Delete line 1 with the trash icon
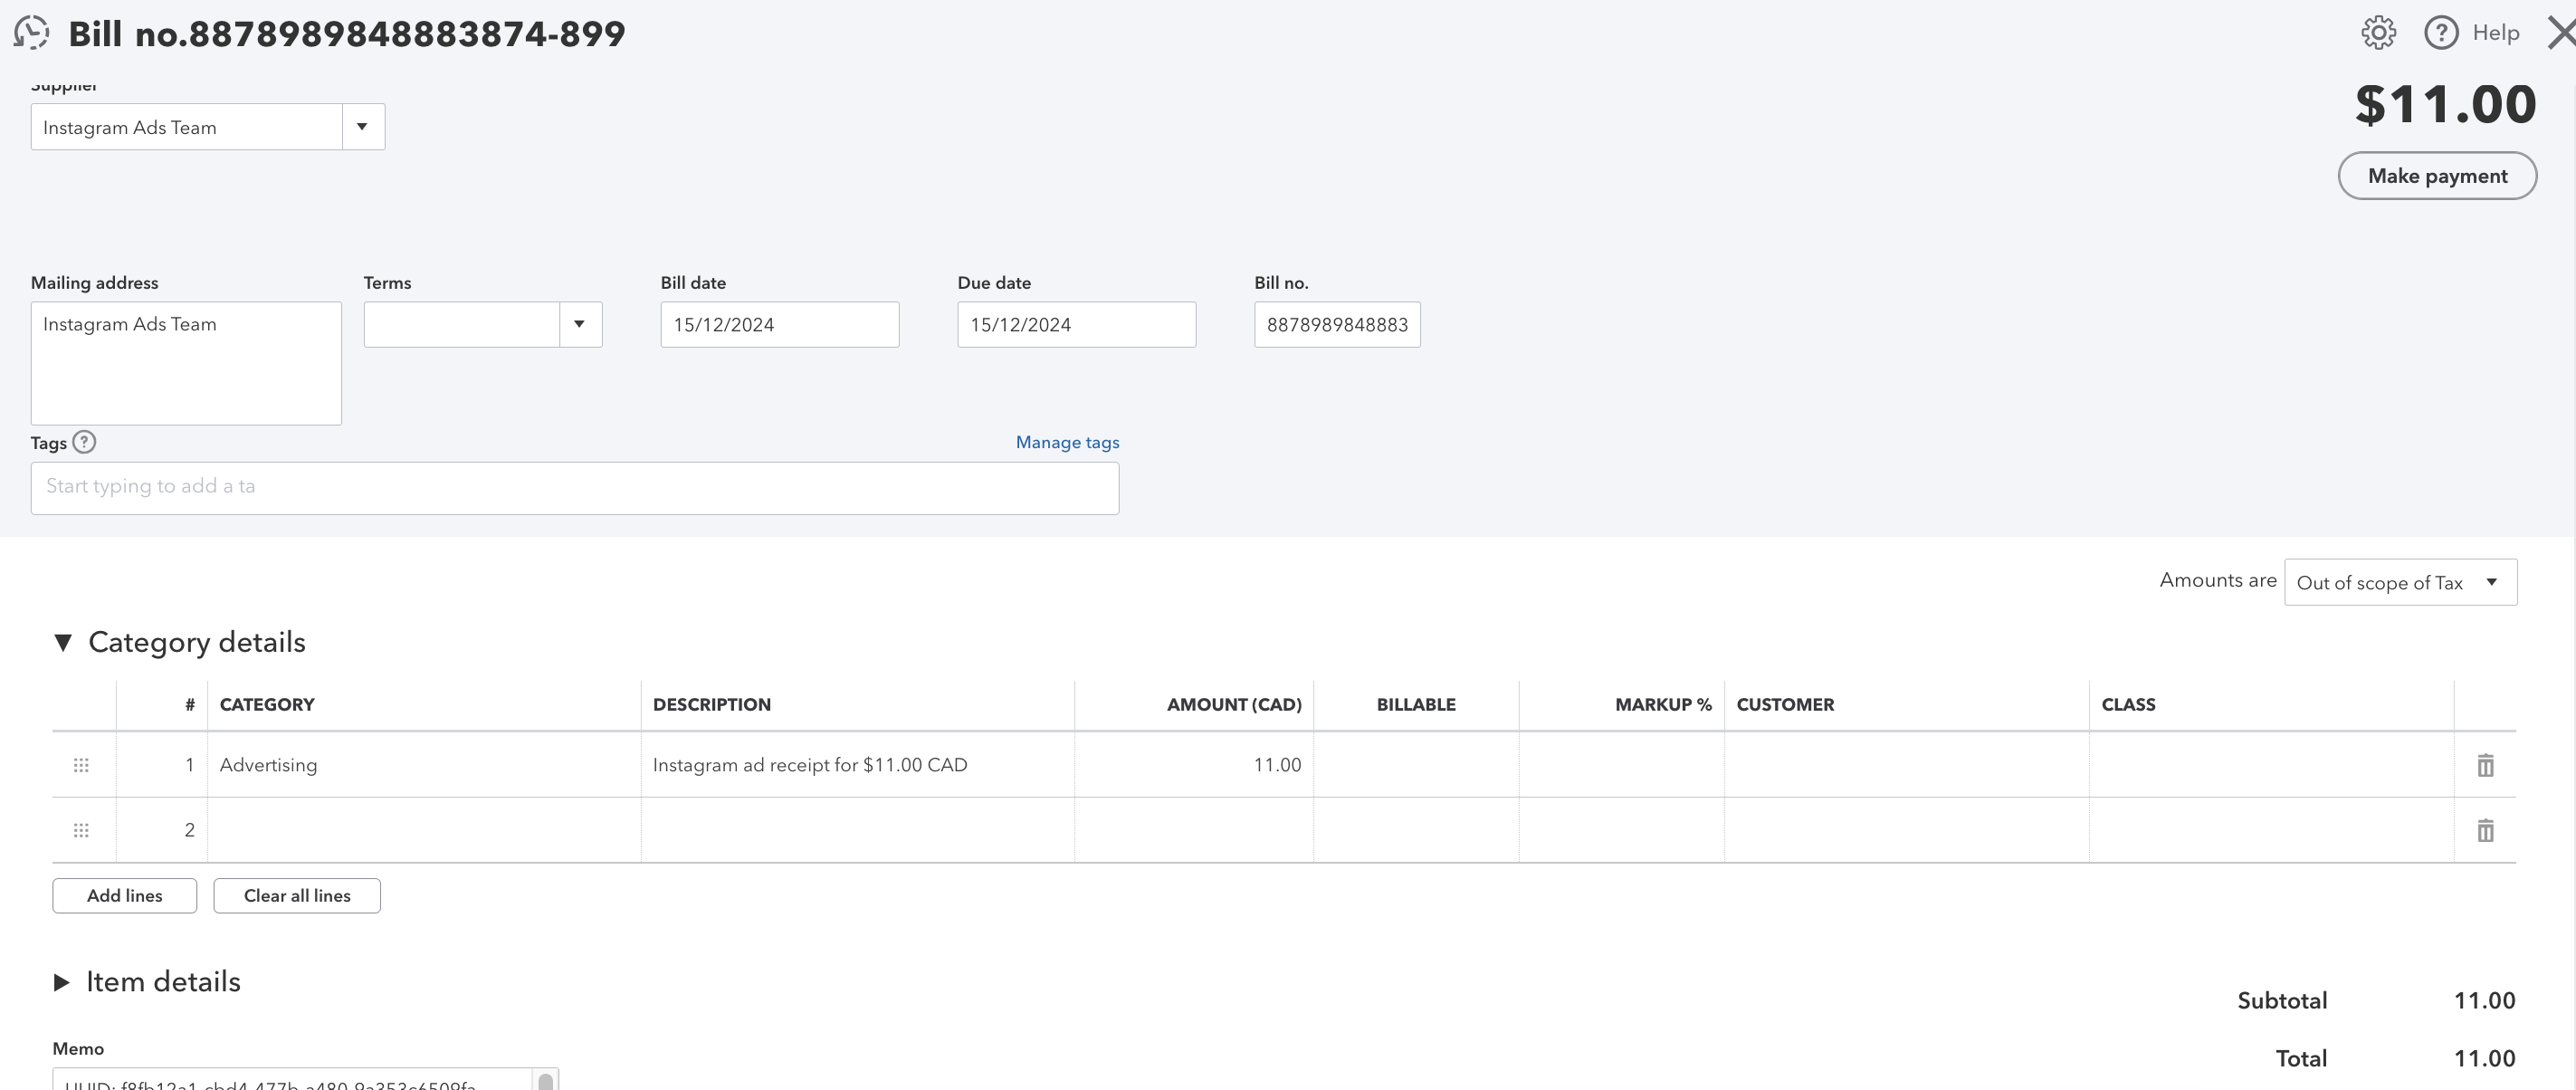This screenshot has width=2576, height=1090. point(2486,765)
